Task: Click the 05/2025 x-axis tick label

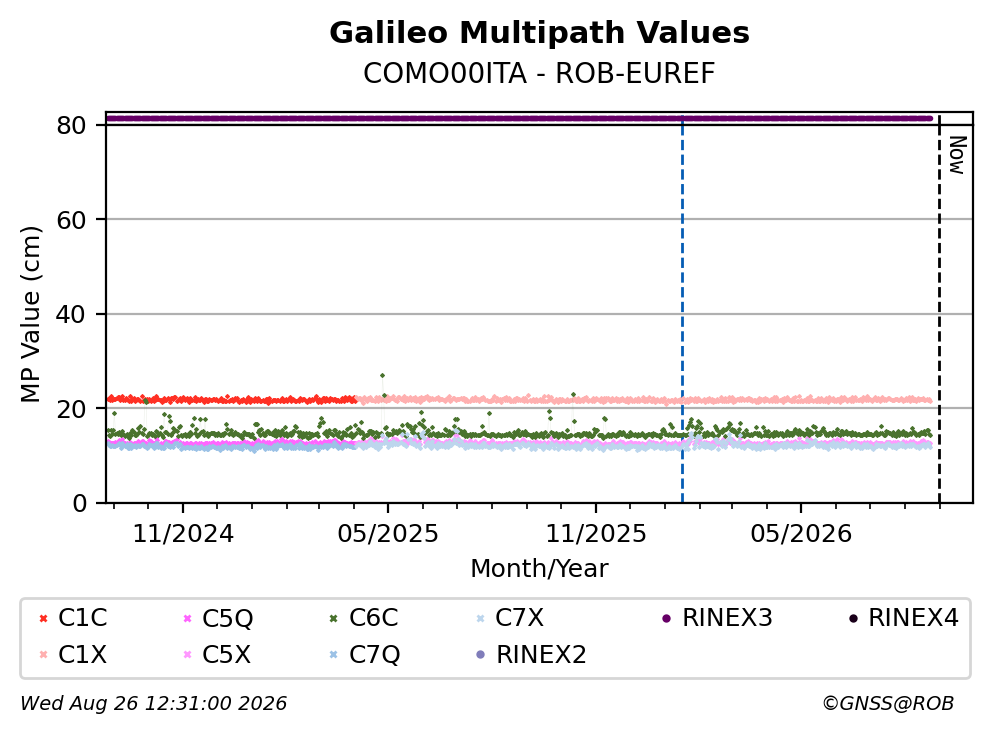Action: [x=388, y=534]
